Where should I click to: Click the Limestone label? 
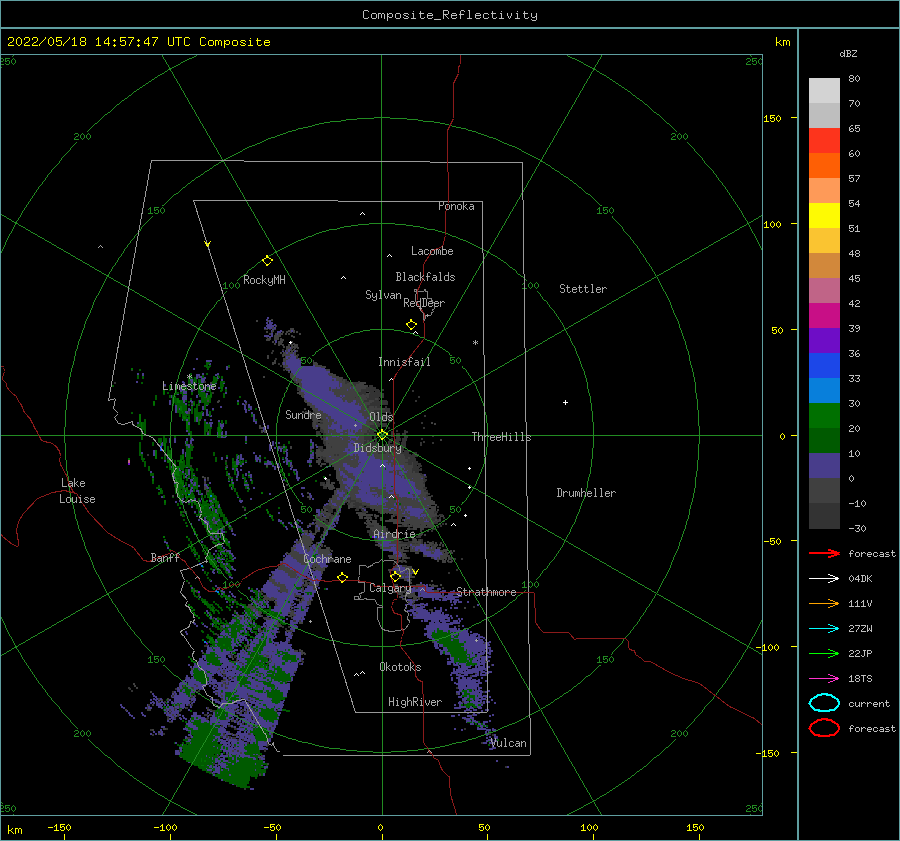tap(189, 386)
